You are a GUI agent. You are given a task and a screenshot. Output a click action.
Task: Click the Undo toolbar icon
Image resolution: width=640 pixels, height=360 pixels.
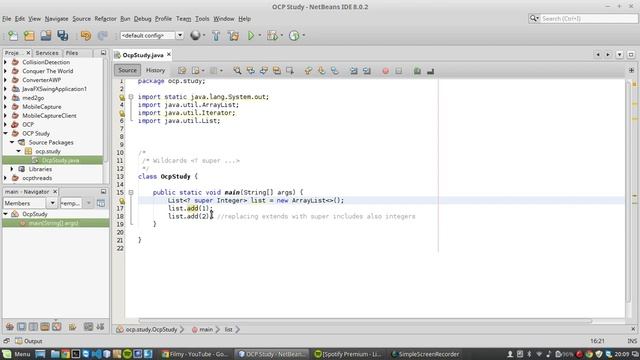pyautogui.click(x=86, y=36)
